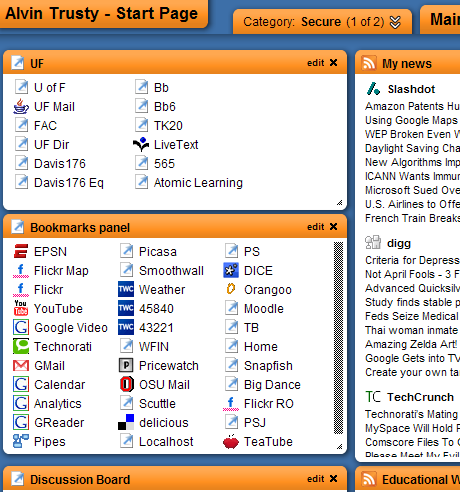Open the Snapfish bookmark
This screenshot has width=460, height=492.
tap(268, 366)
